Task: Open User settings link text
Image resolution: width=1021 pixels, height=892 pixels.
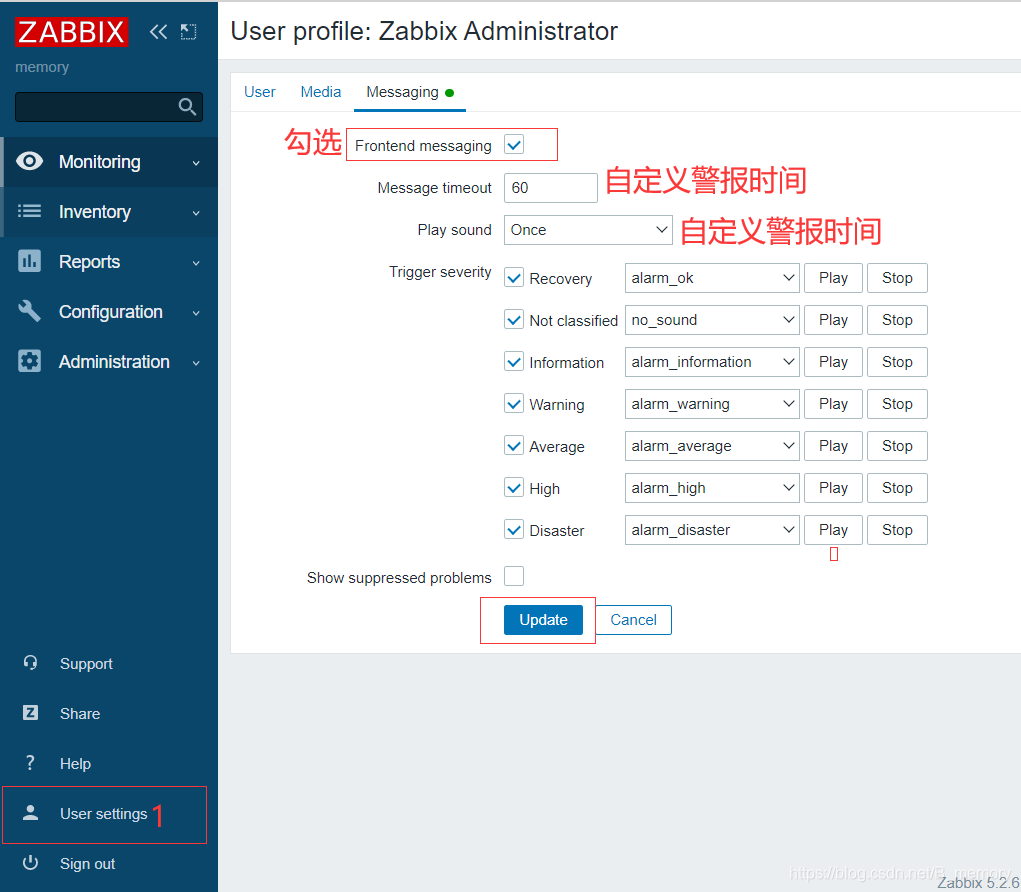Action: 104,814
